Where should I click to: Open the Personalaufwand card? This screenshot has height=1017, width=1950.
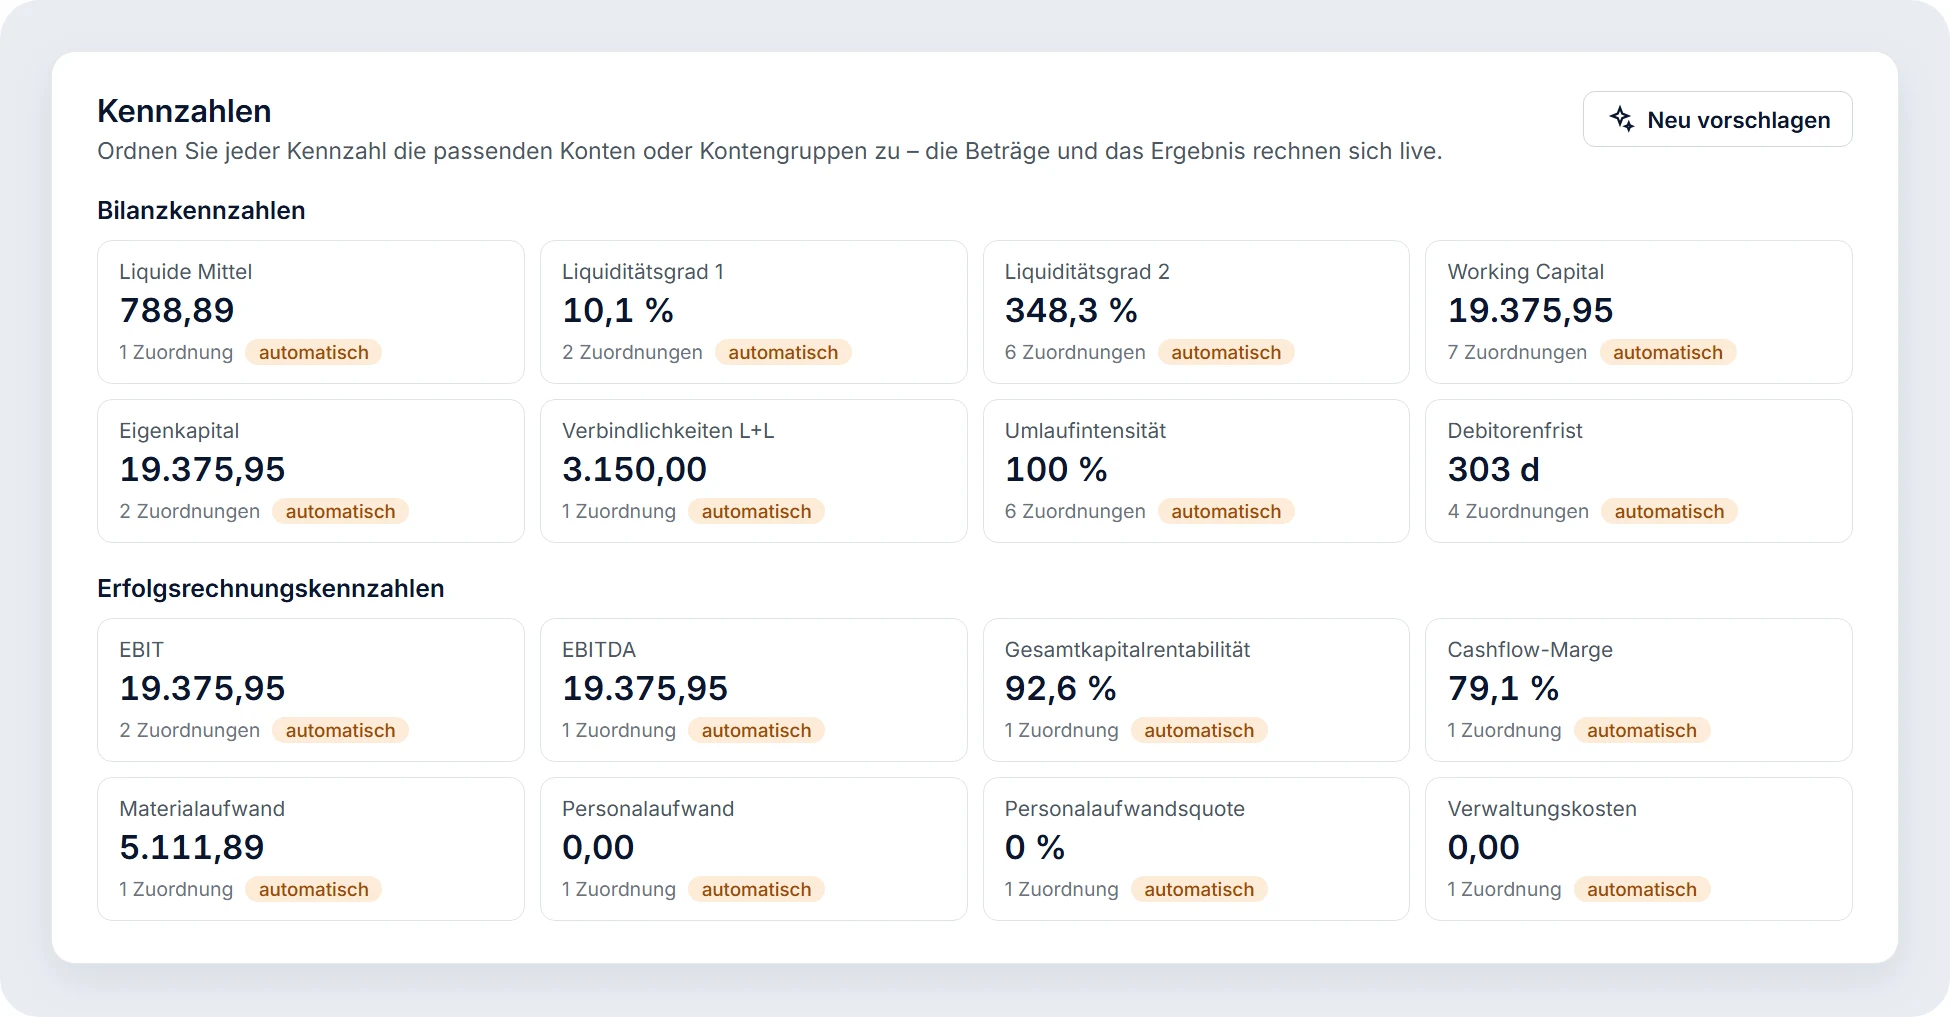754,849
